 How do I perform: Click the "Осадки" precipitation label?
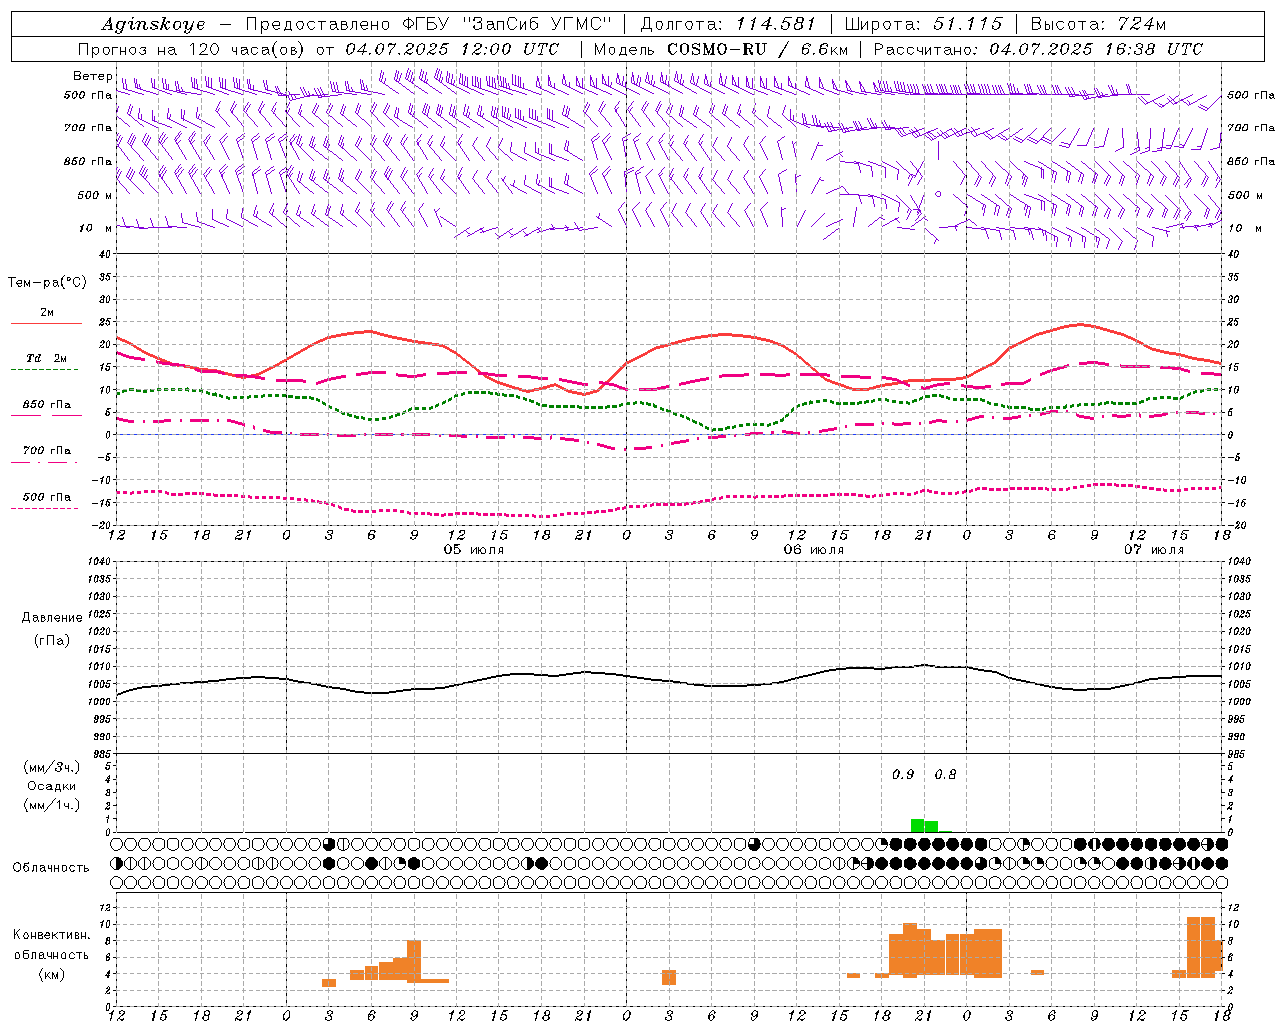(x=51, y=787)
